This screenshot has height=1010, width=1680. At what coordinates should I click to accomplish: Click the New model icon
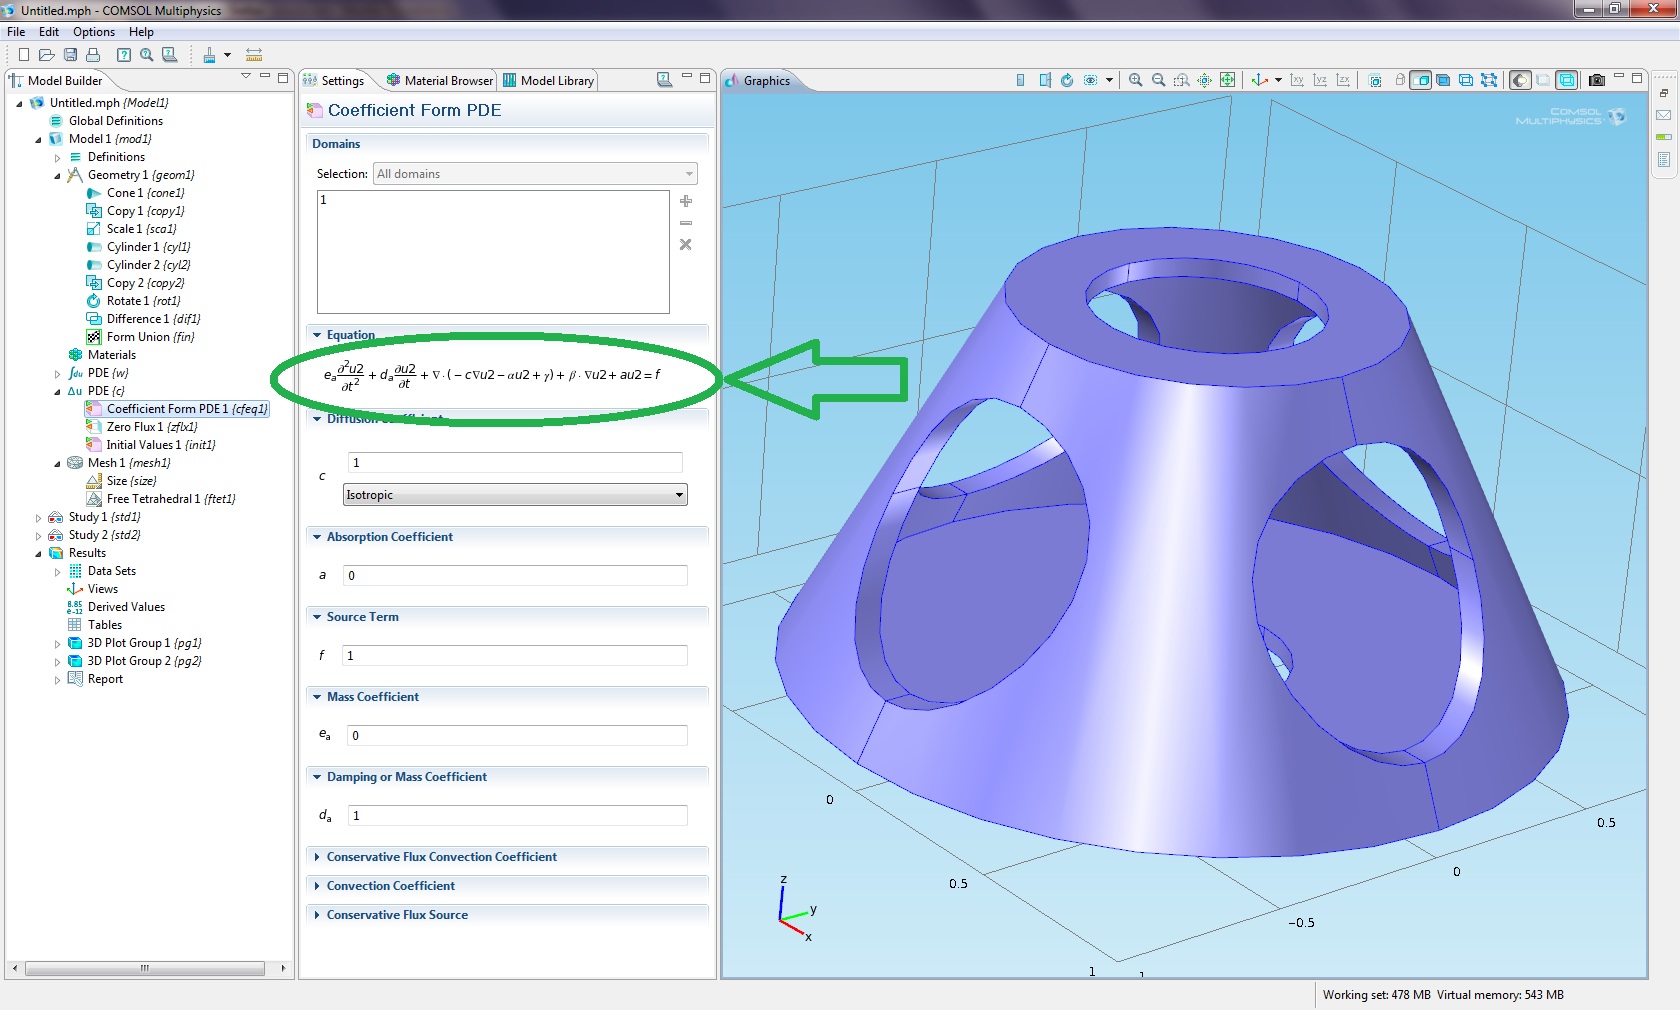point(24,55)
